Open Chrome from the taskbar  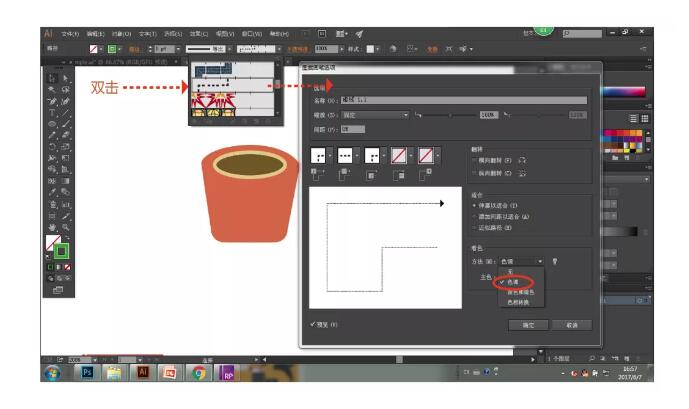(199, 372)
